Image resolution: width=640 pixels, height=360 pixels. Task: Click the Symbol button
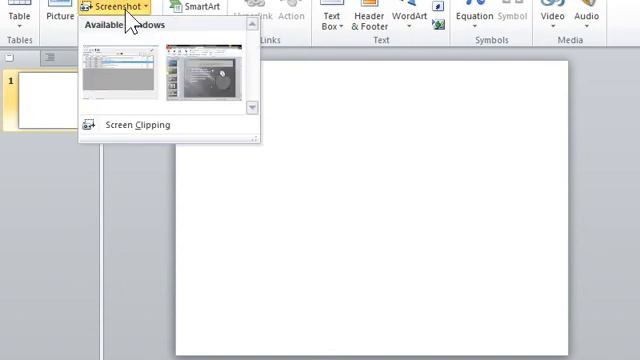click(x=512, y=11)
